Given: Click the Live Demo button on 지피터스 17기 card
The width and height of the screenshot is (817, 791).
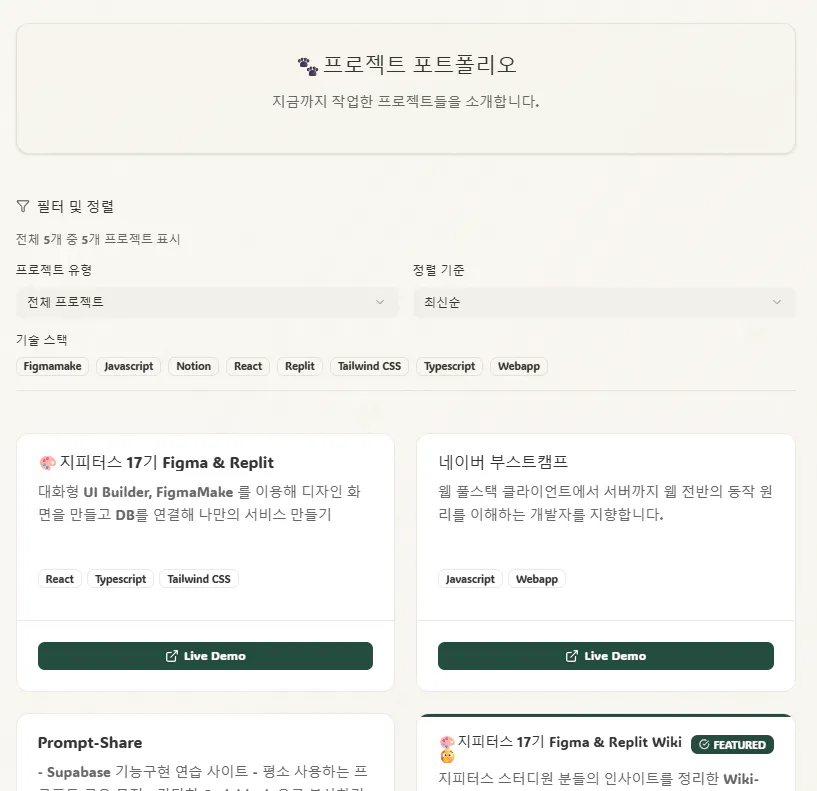Looking at the screenshot, I should click(x=205, y=655).
